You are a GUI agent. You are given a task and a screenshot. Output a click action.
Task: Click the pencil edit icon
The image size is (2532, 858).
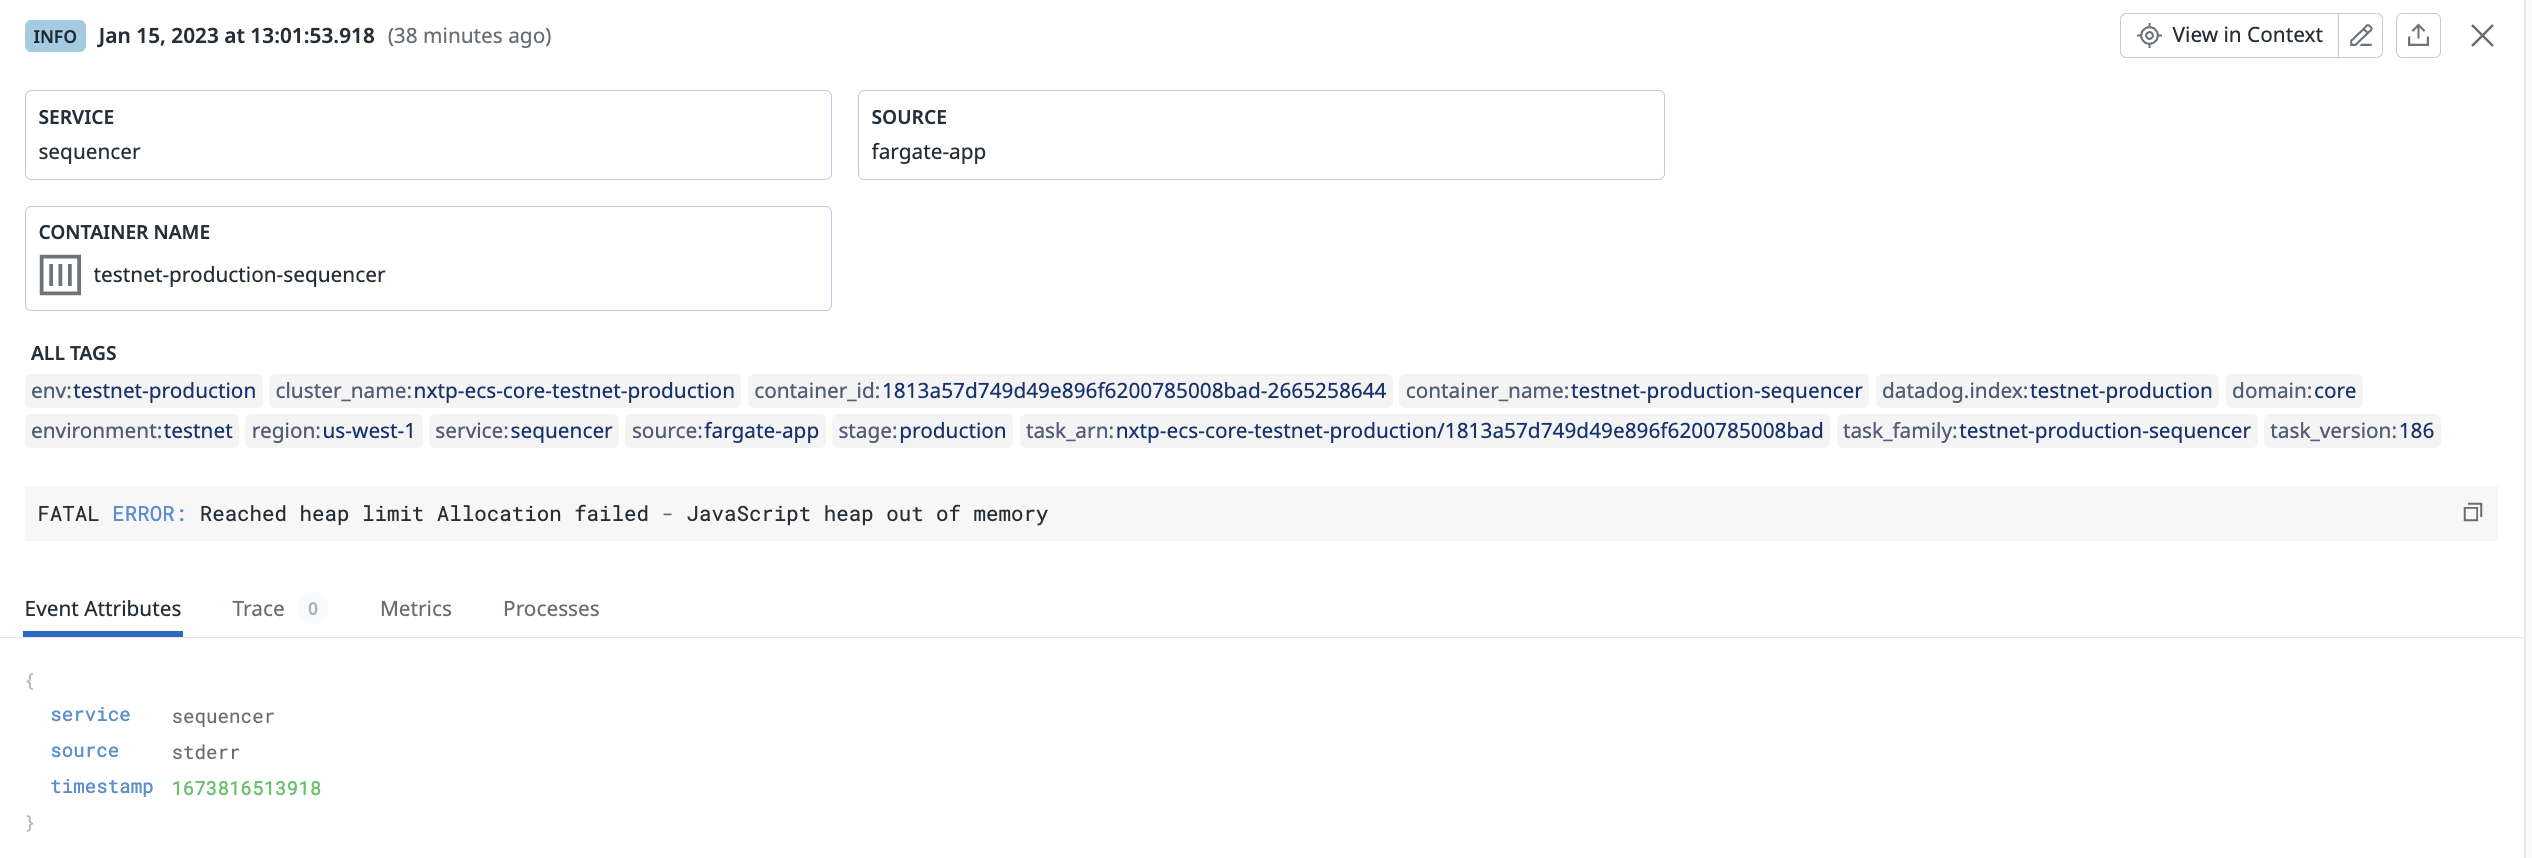point(2361,35)
